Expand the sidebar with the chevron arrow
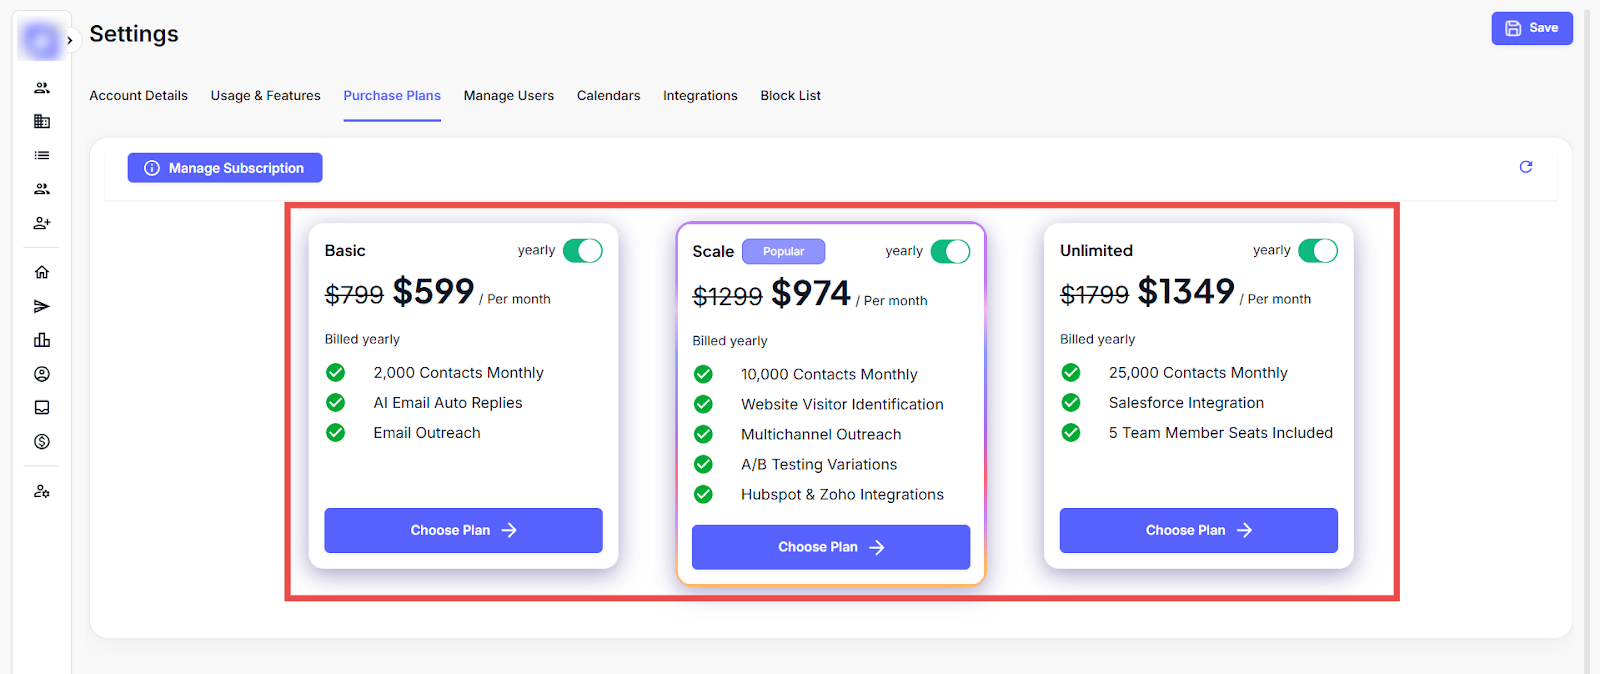 69,41
